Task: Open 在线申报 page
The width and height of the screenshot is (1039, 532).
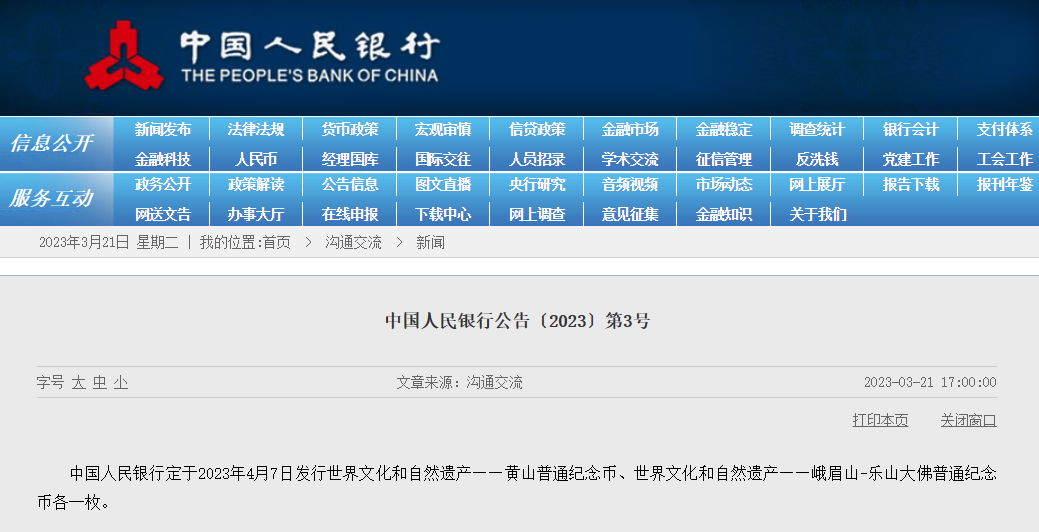Action: coord(350,214)
